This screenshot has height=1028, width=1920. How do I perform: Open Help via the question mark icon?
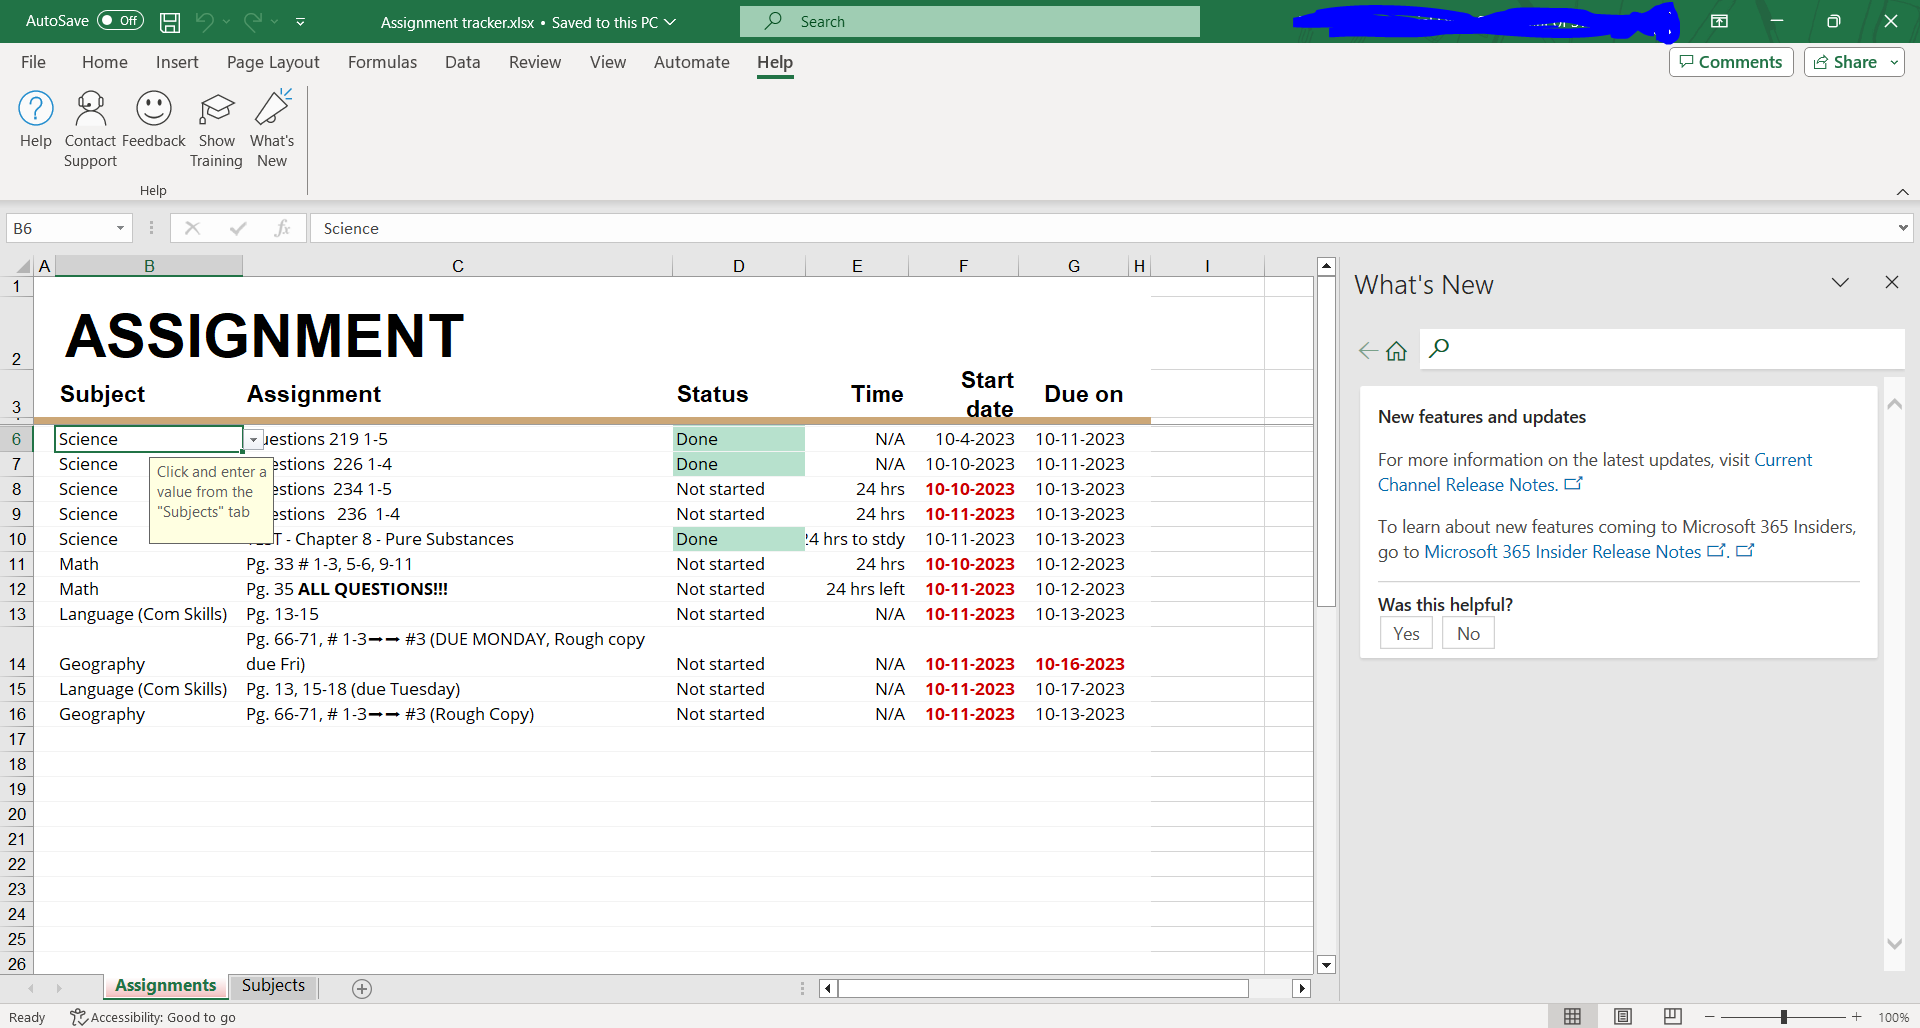(35, 108)
